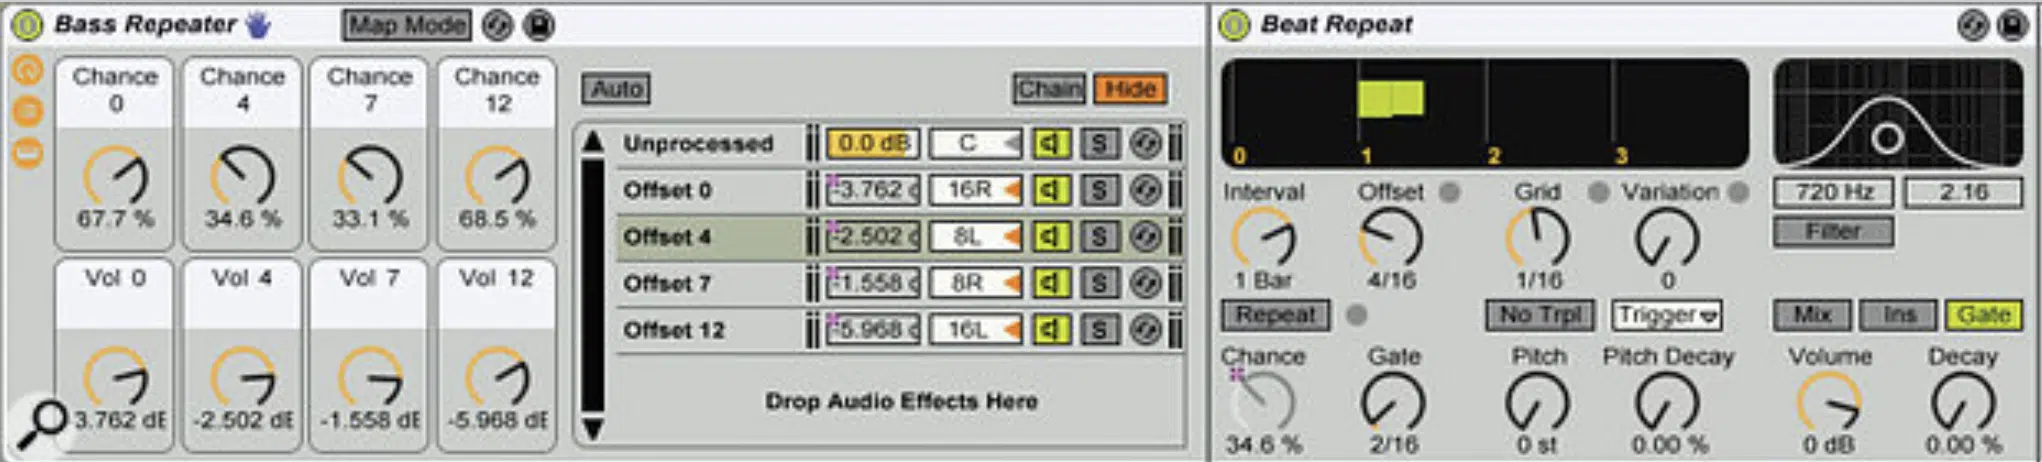Click Unprocessed chain 0.0 dB volume field
This screenshot has height=462, width=2042.
point(873,144)
